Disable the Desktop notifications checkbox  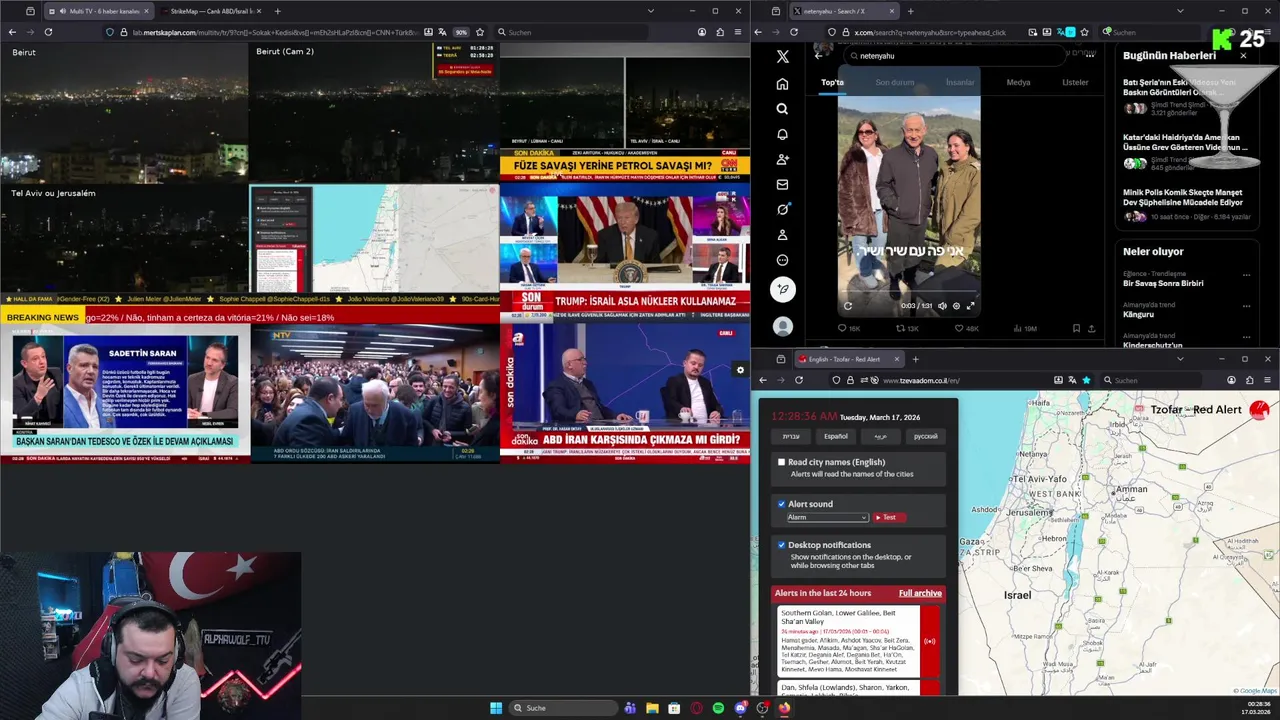781,545
